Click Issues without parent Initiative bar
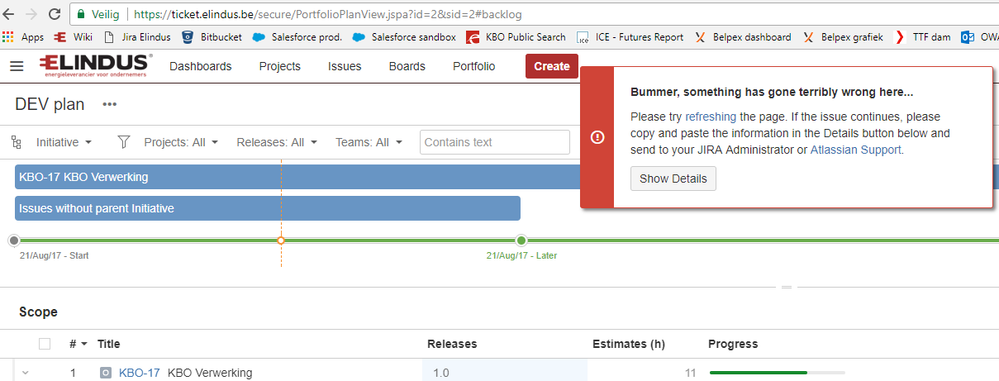 coord(268,208)
